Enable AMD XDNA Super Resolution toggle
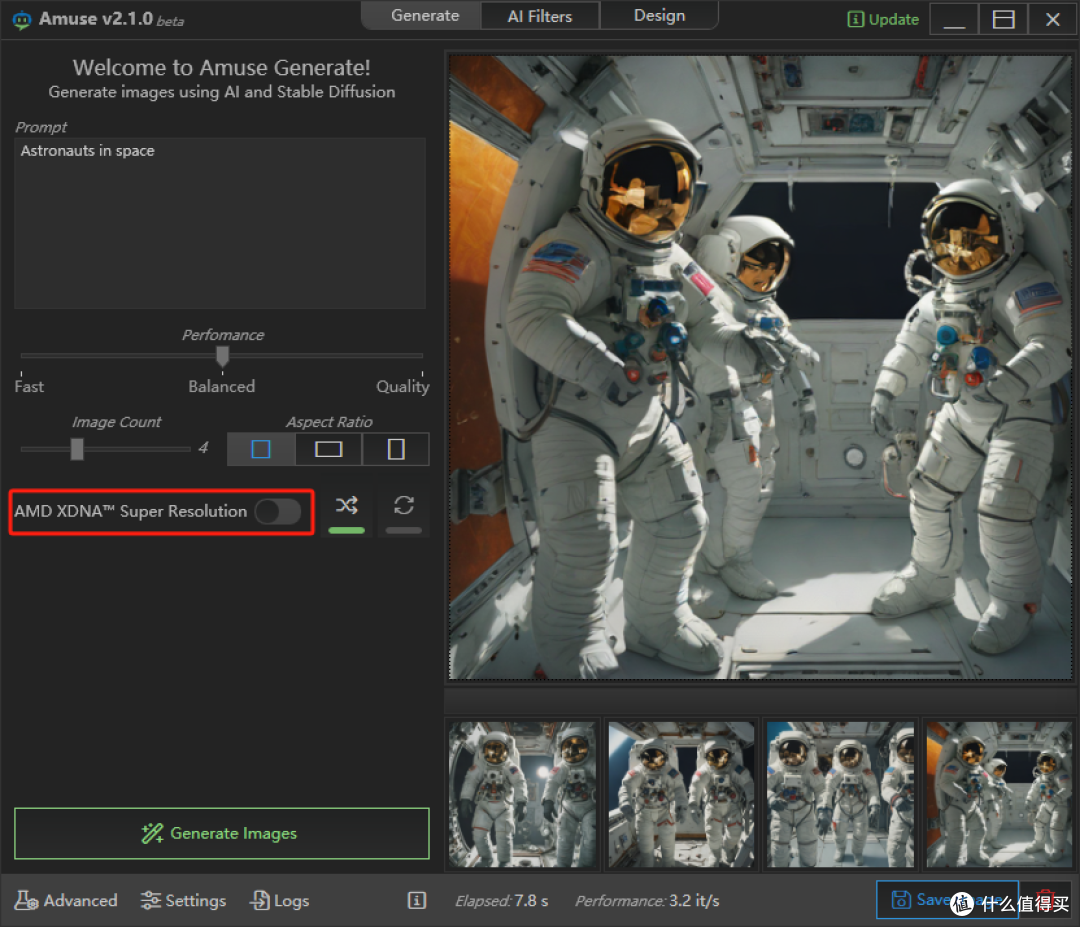The width and height of the screenshot is (1080, 927). [x=277, y=512]
